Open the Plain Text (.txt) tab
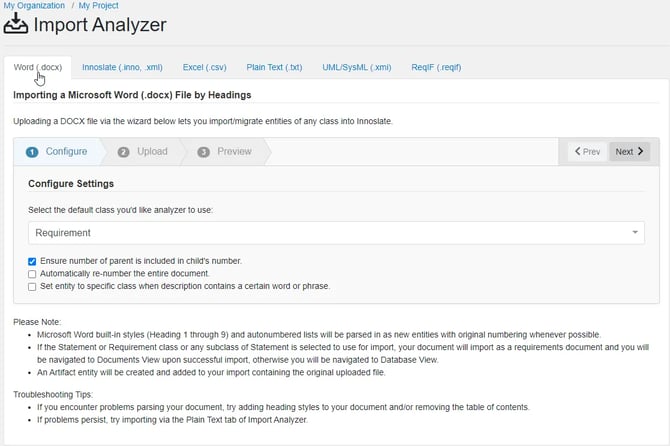This screenshot has width=670, height=446. click(274, 67)
